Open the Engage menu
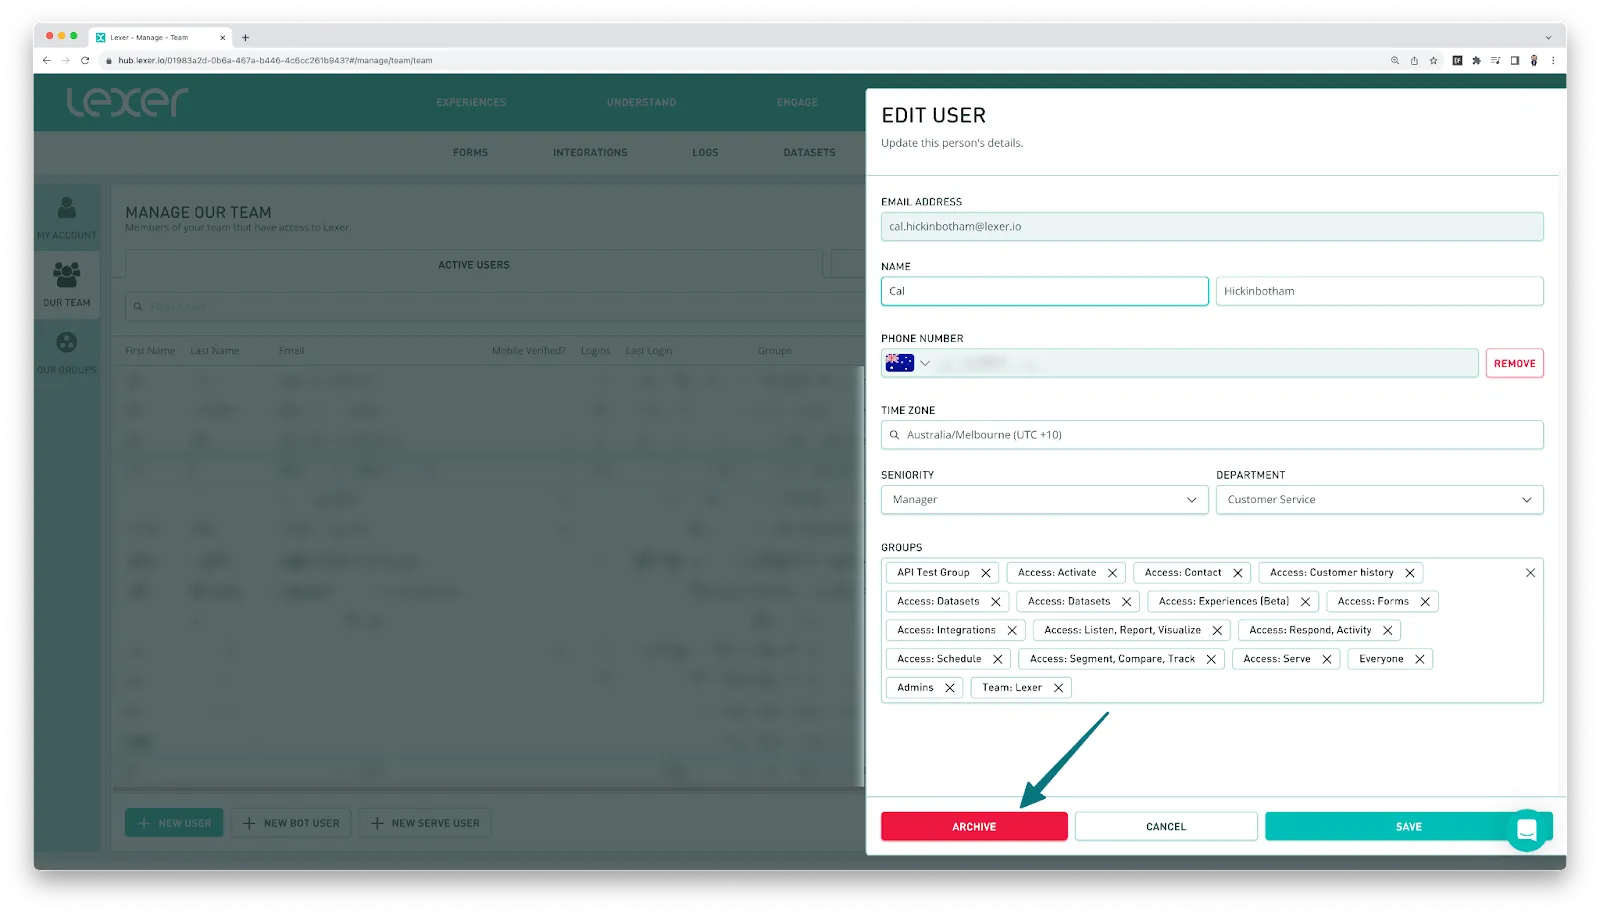The width and height of the screenshot is (1600, 914). coord(797,103)
